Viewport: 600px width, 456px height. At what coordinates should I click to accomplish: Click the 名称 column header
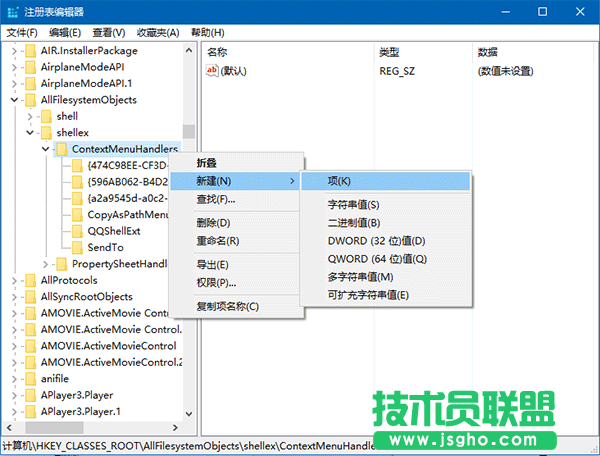(x=217, y=51)
